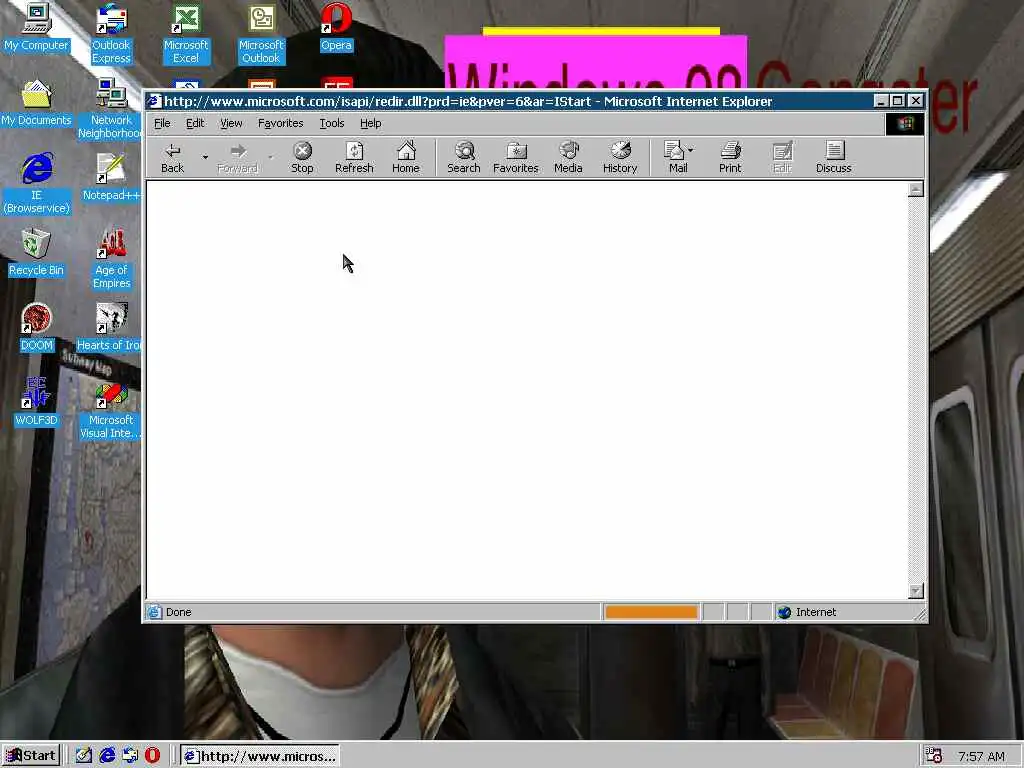This screenshot has width=1024, height=768.
Task: Open the File menu
Action: click(x=162, y=123)
